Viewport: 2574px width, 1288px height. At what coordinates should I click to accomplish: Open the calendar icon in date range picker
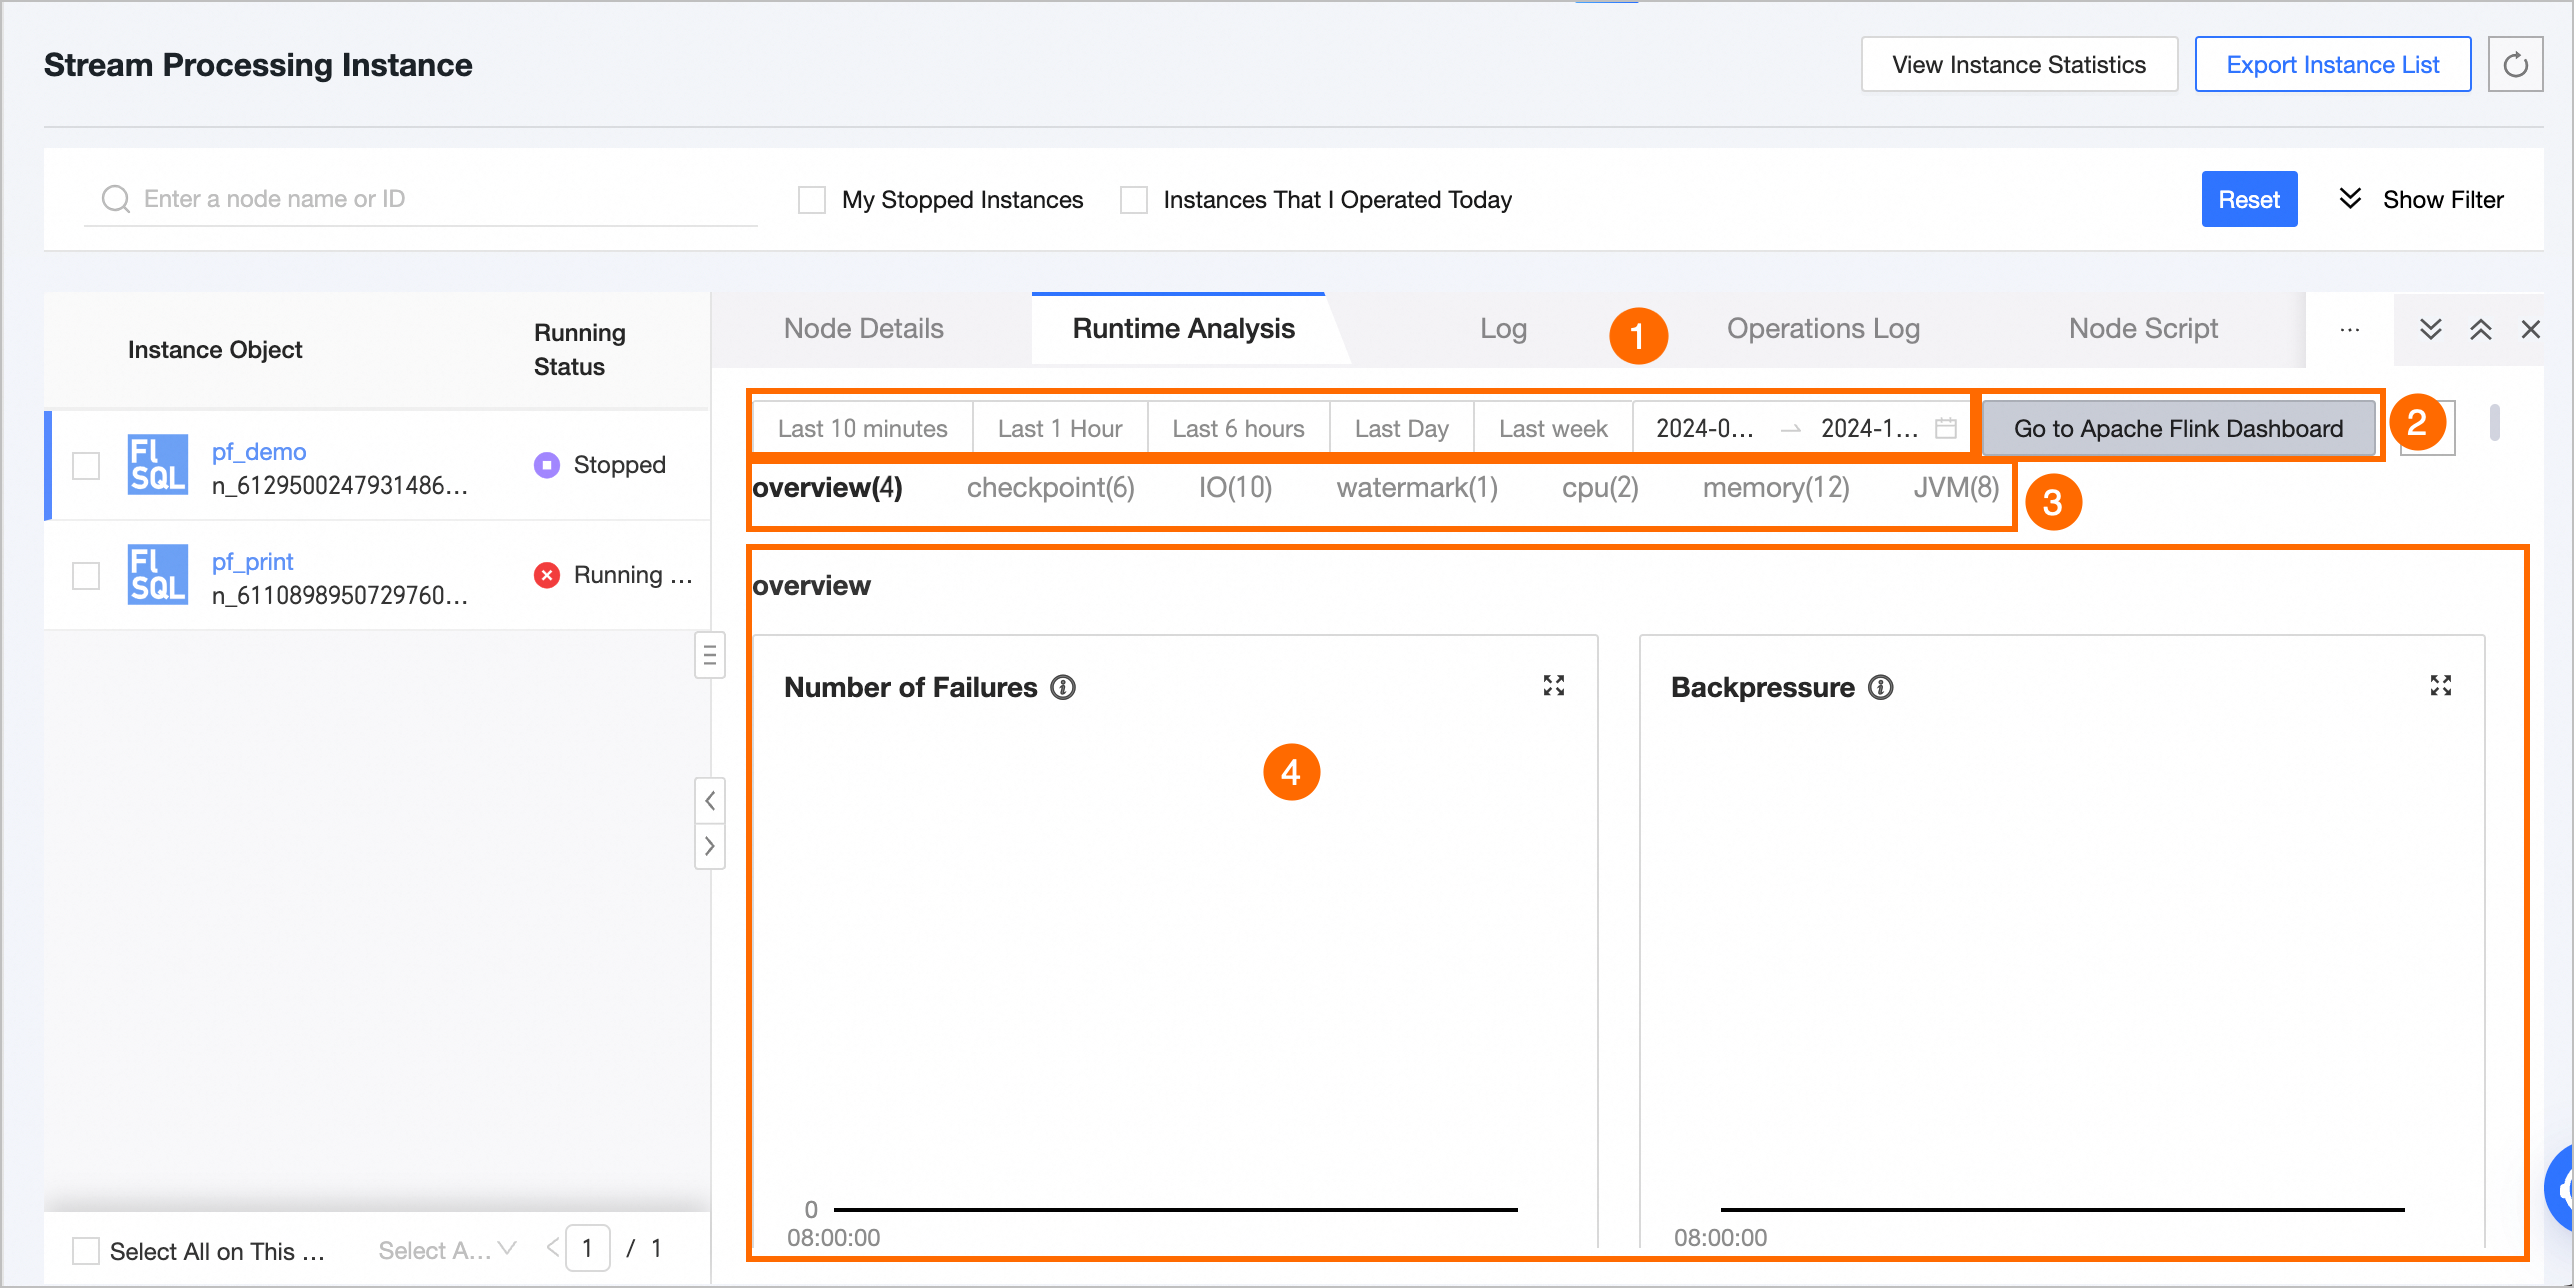[x=1945, y=428]
